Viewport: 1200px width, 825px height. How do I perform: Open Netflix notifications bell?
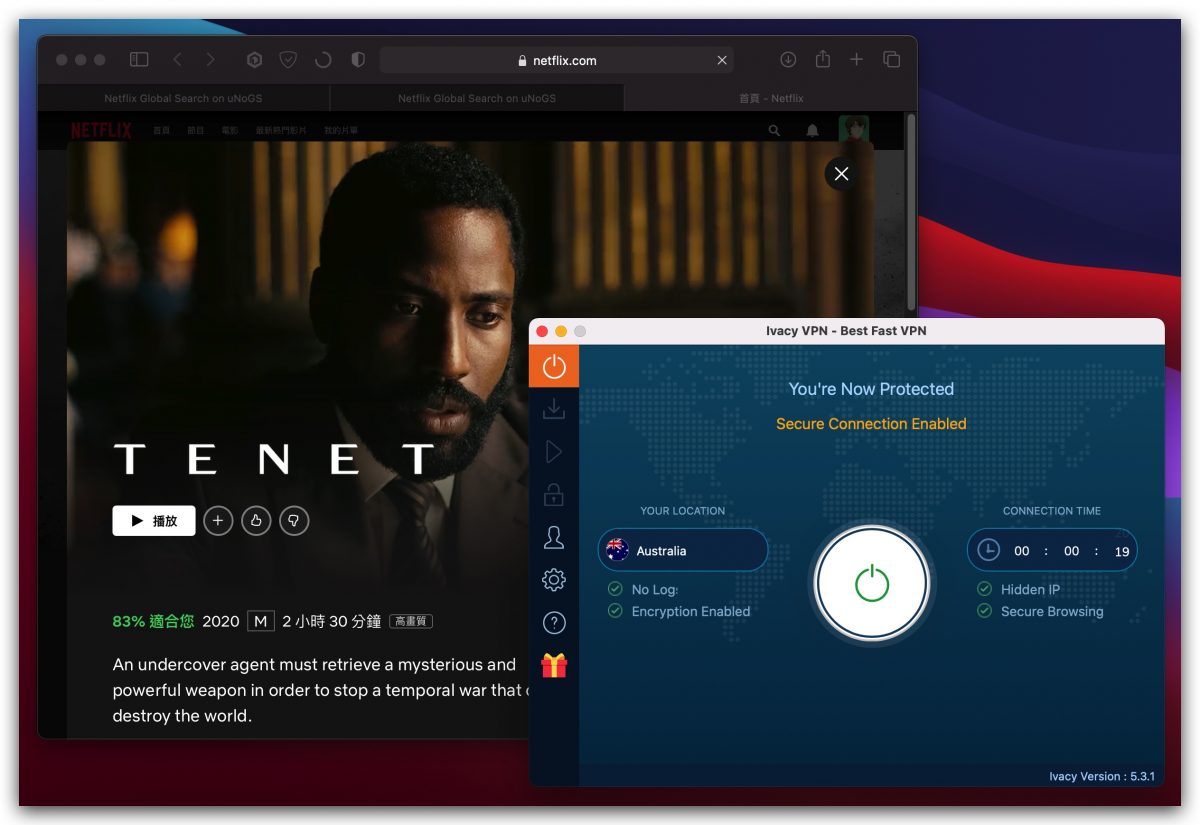(813, 130)
